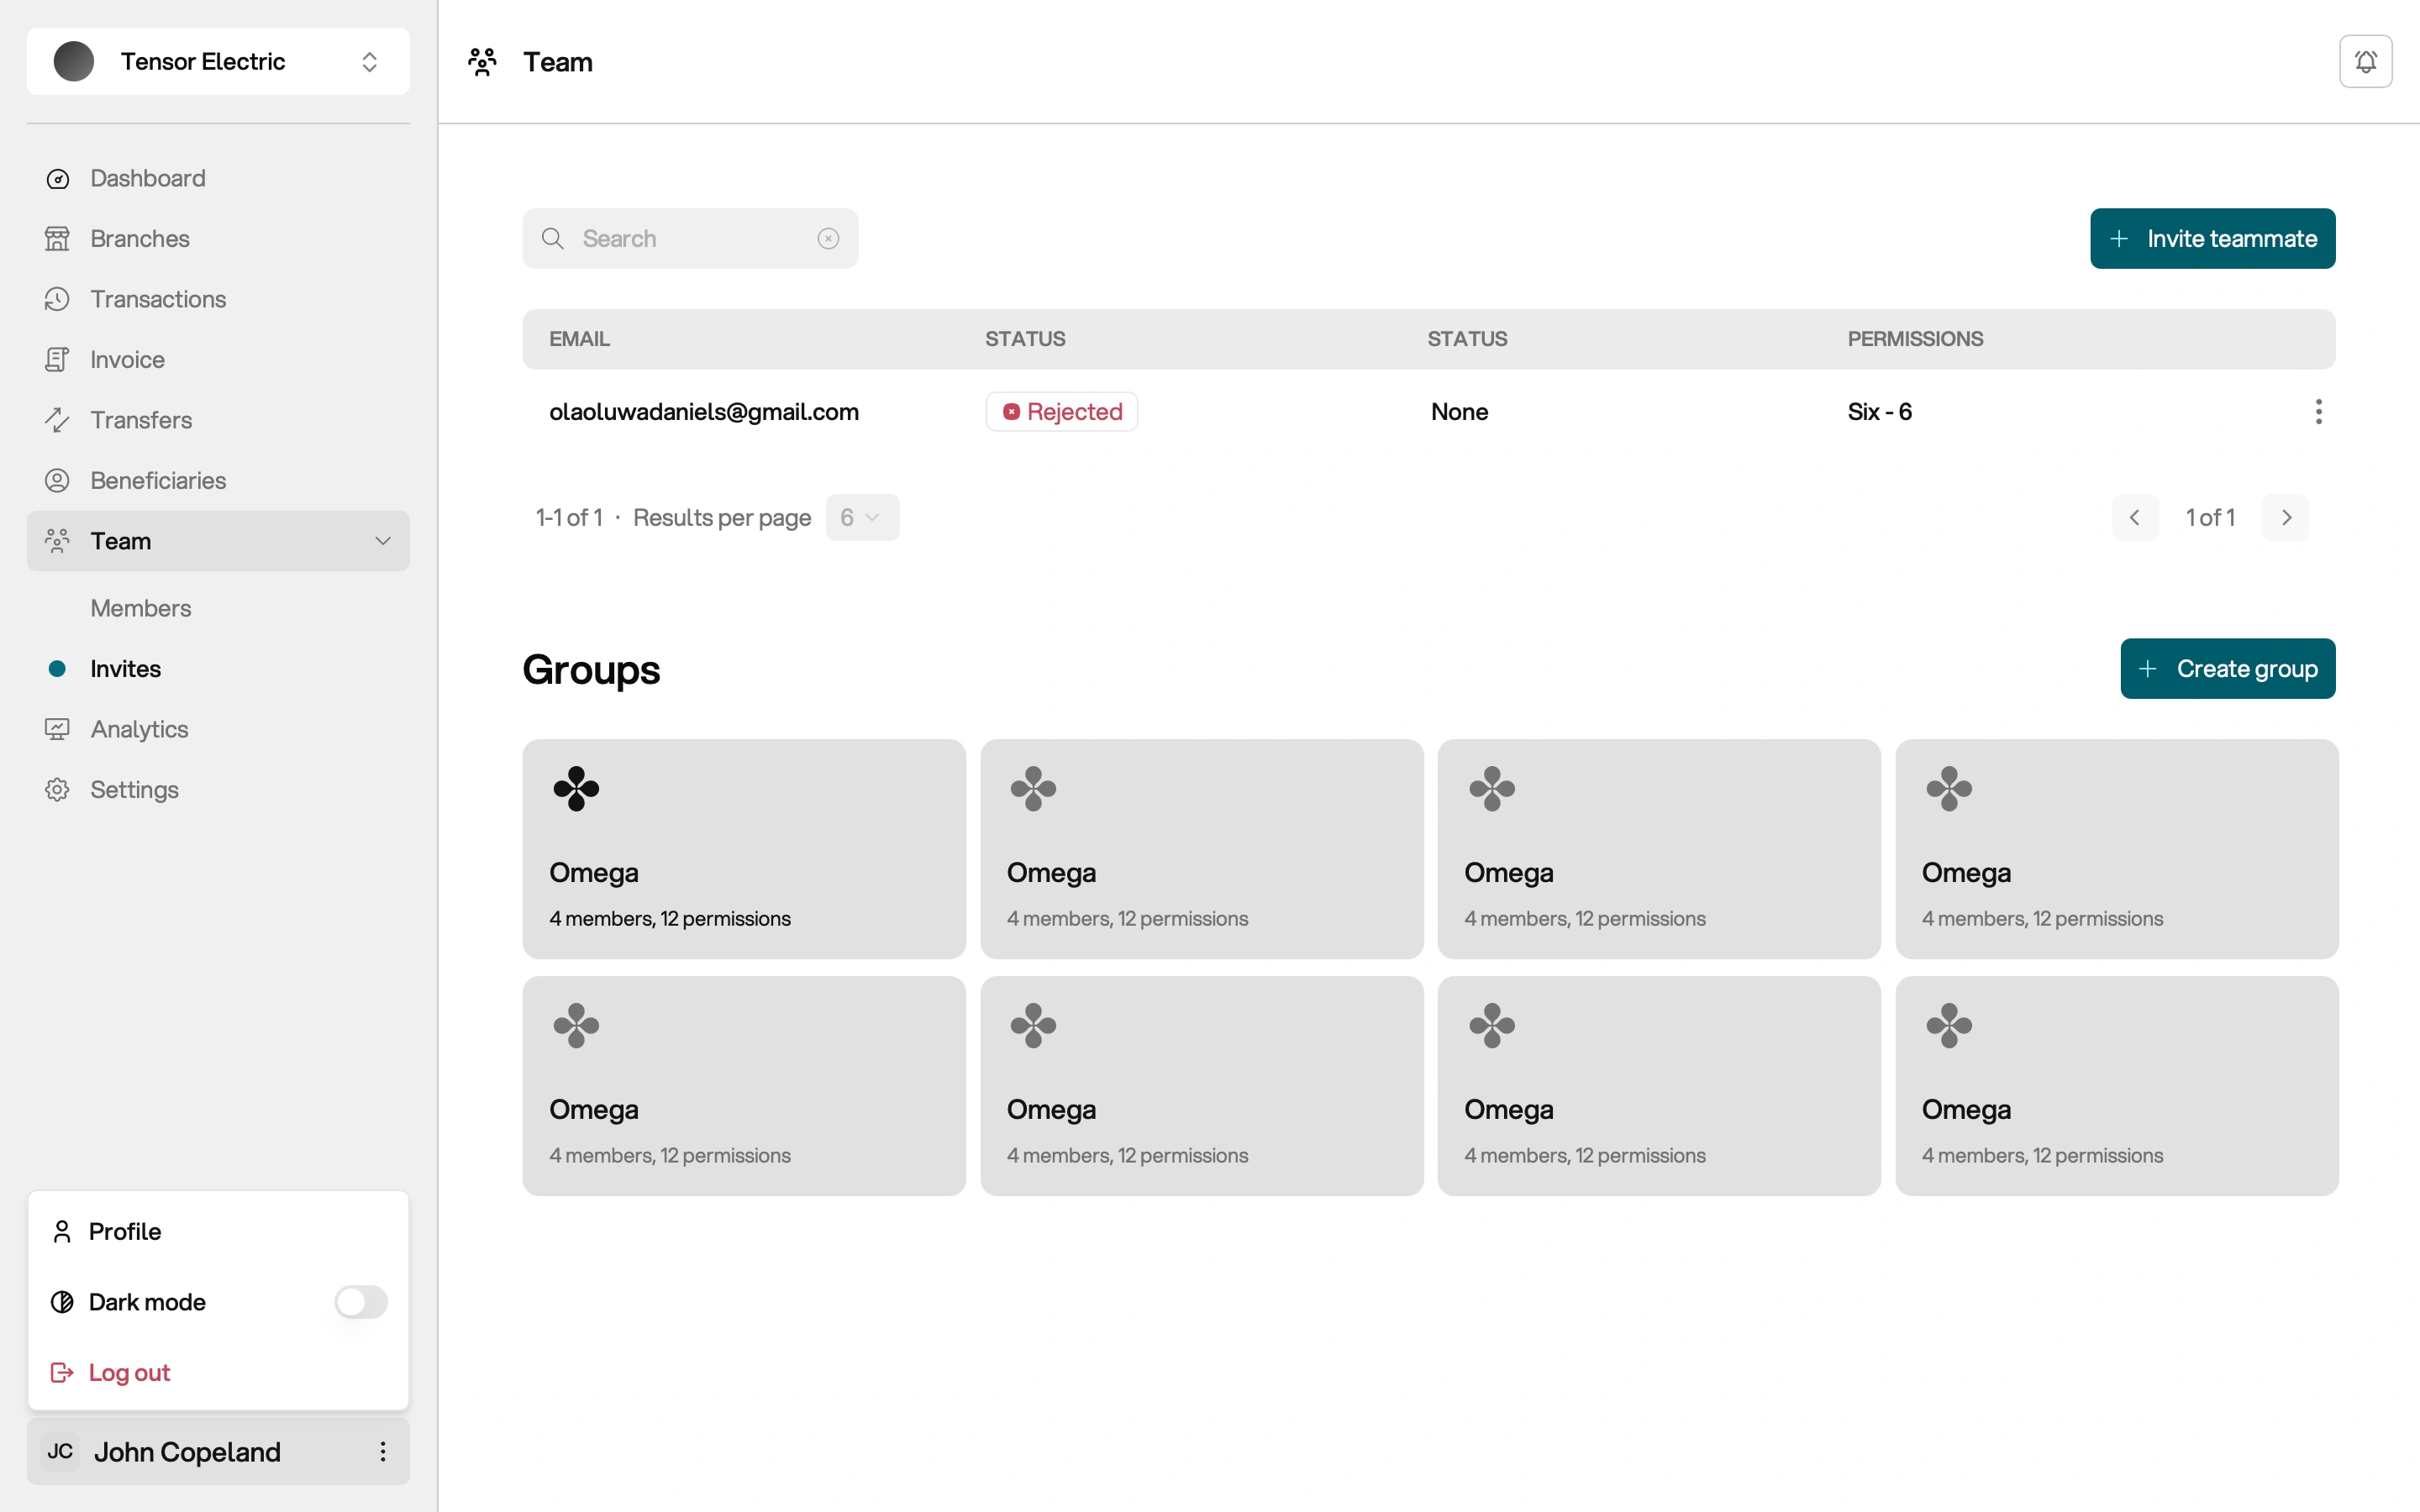Open the Dashboard sidebar item

coord(147,178)
